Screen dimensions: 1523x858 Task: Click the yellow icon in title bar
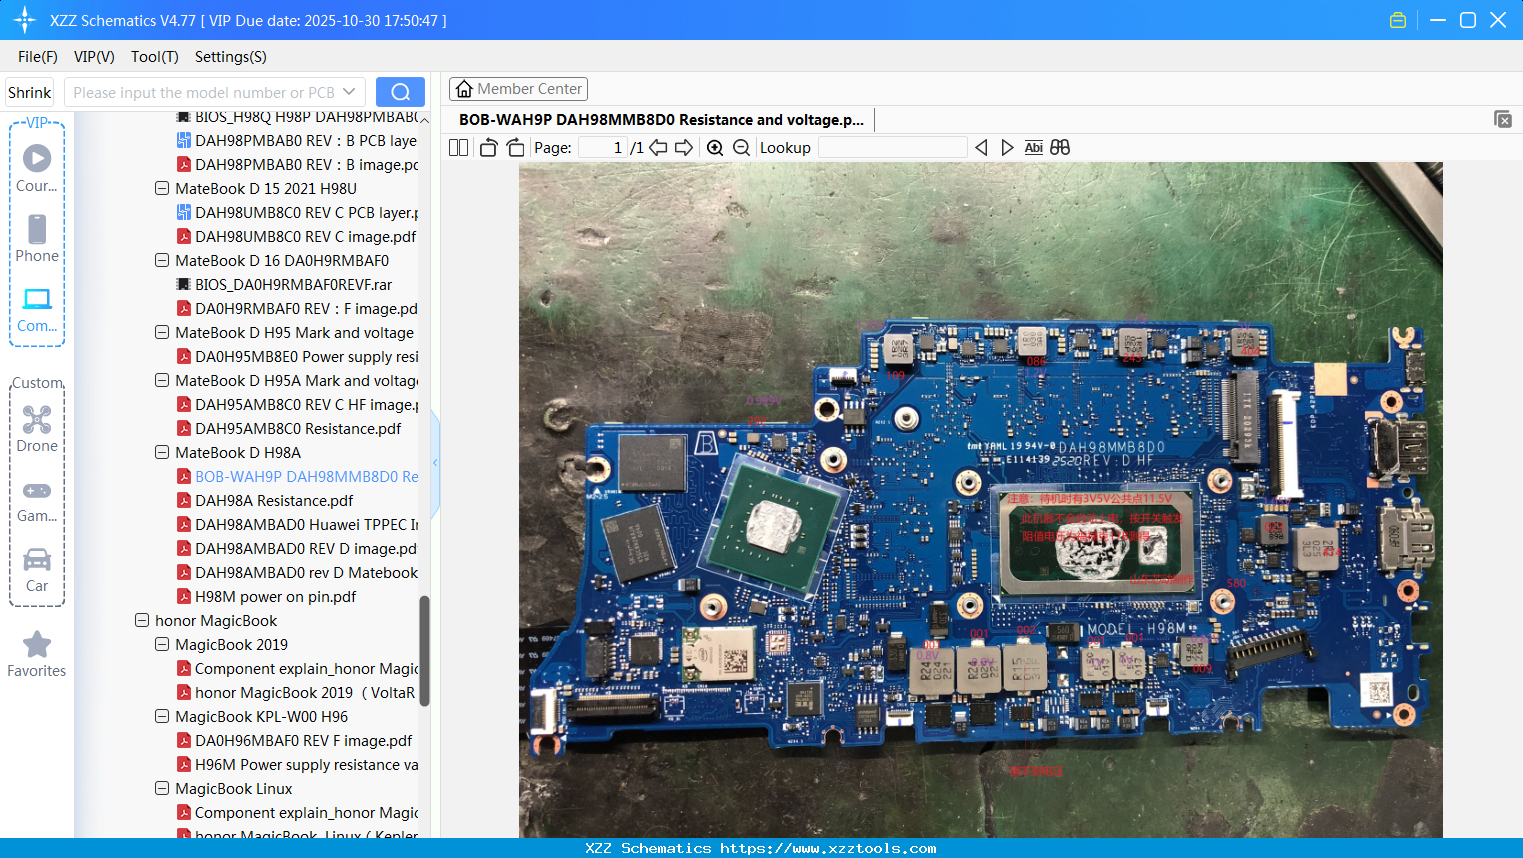click(1398, 20)
